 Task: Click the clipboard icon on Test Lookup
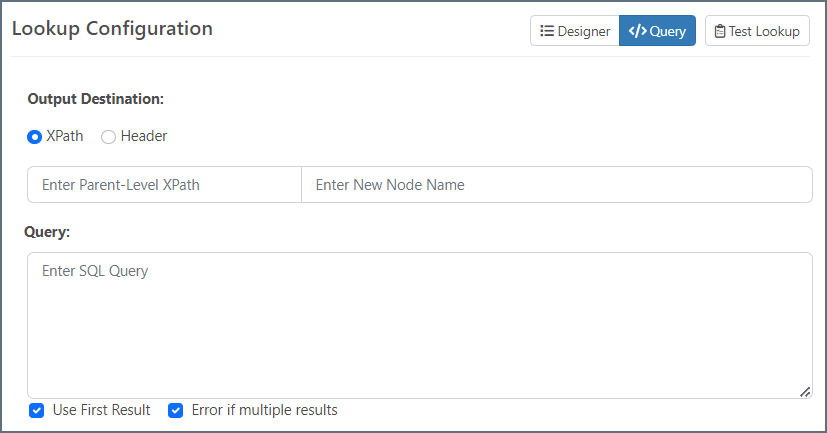click(x=720, y=31)
